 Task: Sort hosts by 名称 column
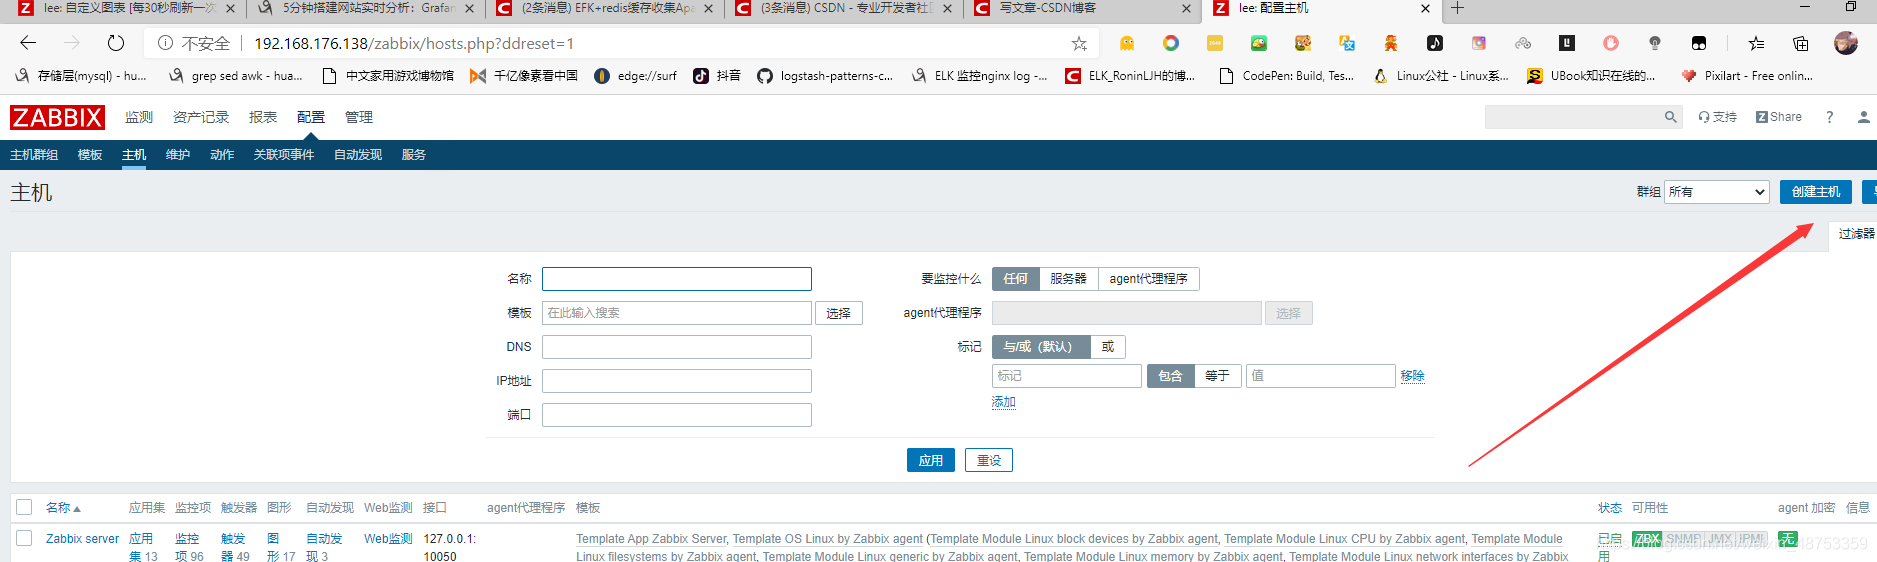[63, 508]
